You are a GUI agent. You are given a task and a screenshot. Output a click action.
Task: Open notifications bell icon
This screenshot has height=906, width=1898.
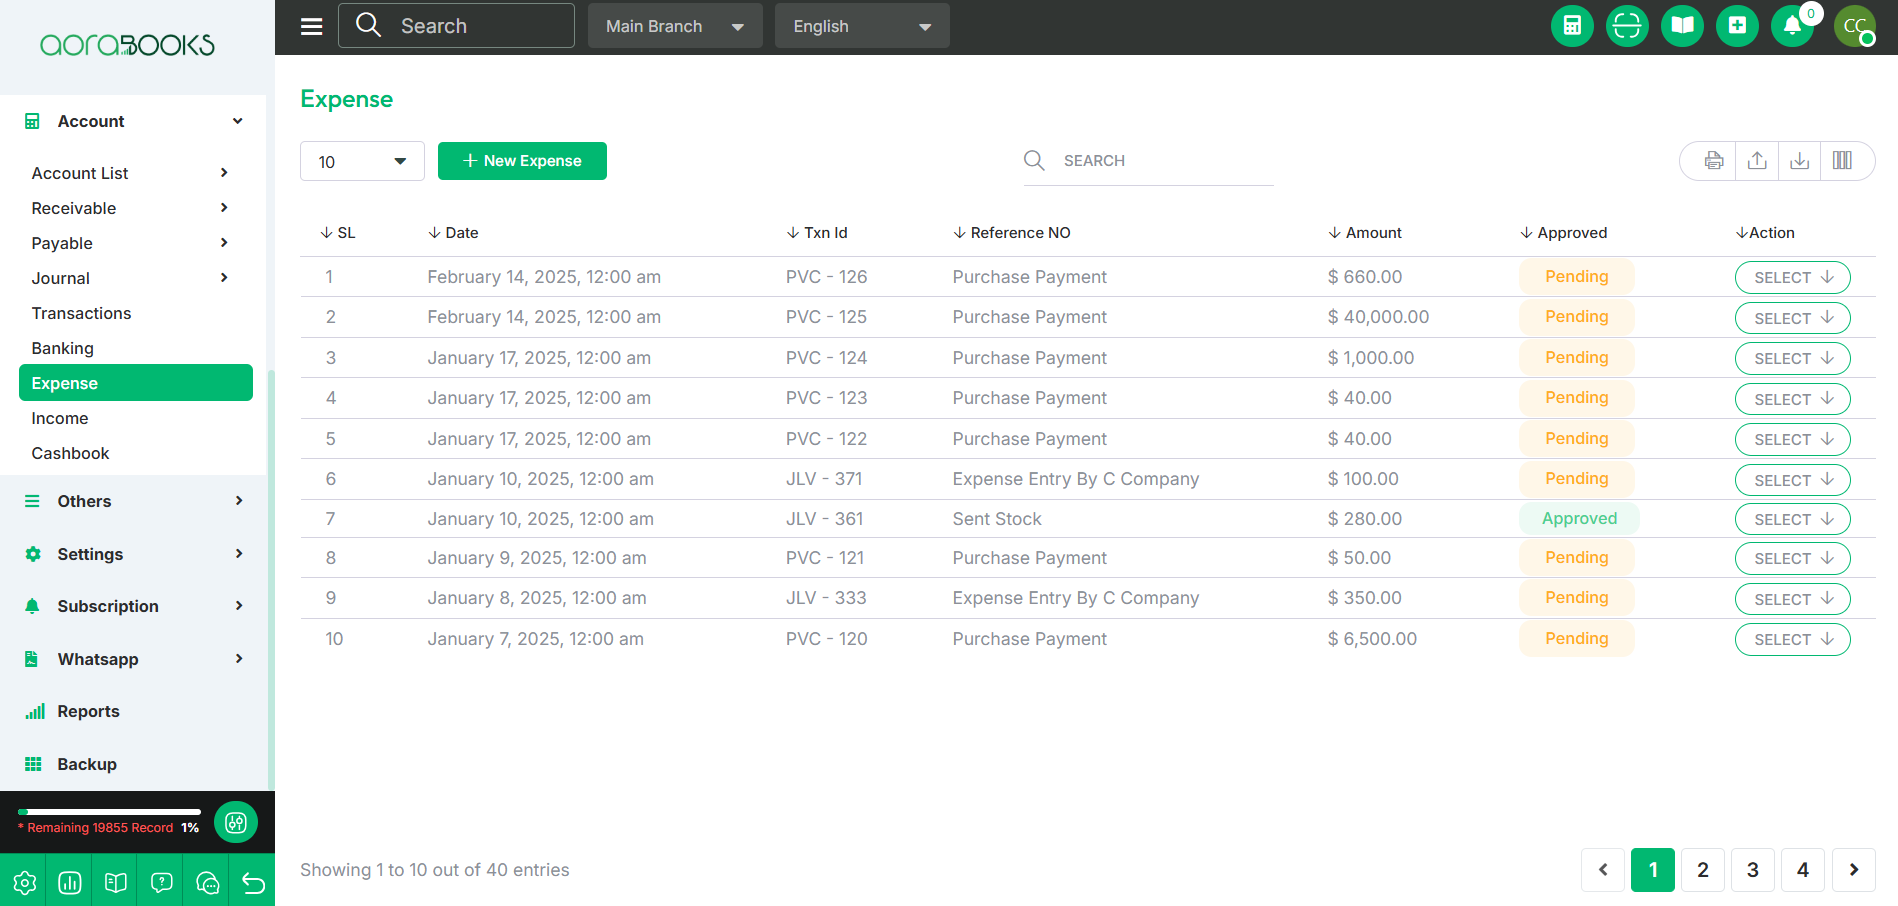[x=1792, y=26]
